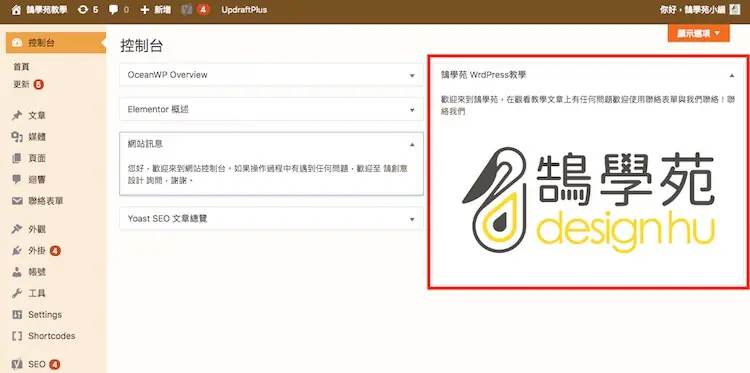
Task: Click the 網站訊息 widget title
Action: (x=145, y=144)
